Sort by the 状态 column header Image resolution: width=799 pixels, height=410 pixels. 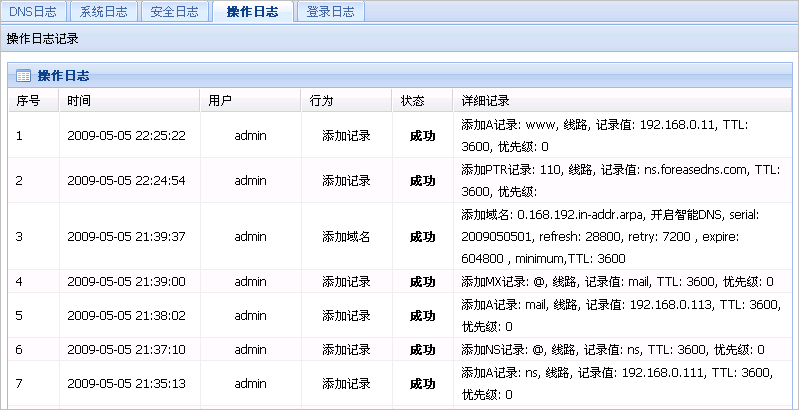[412, 101]
